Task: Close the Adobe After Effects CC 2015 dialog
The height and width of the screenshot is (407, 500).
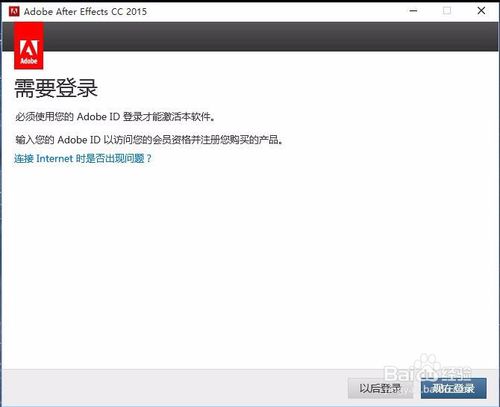Action: click(x=481, y=11)
